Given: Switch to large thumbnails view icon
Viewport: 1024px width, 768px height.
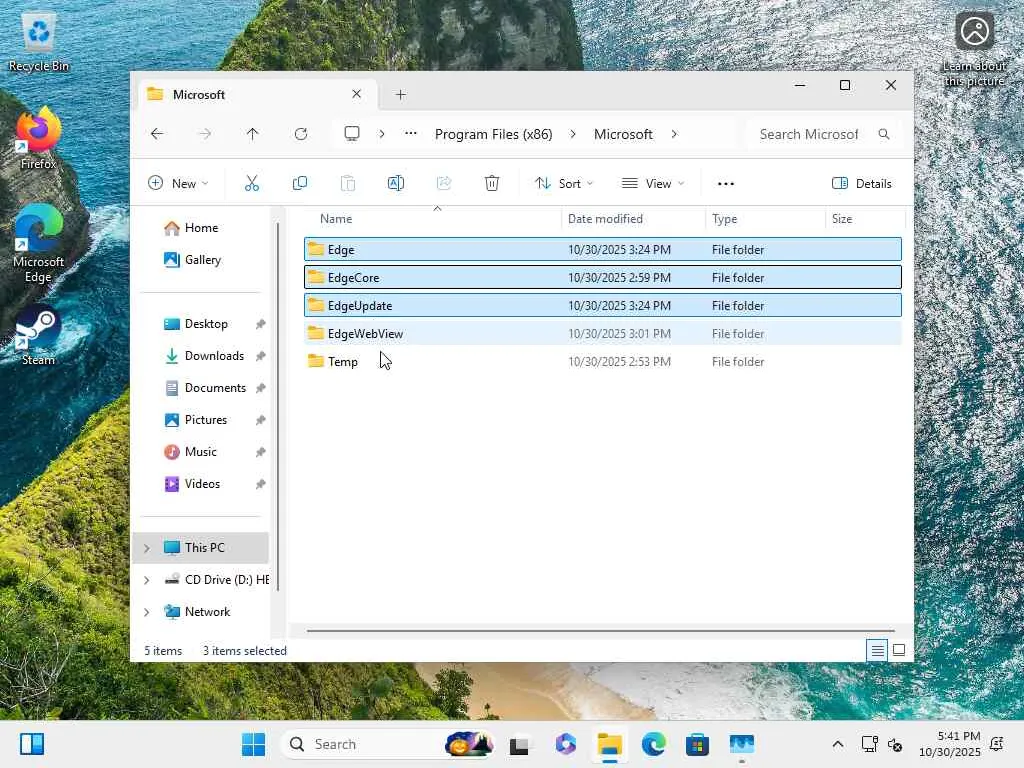Looking at the screenshot, I should (x=899, y=650).
